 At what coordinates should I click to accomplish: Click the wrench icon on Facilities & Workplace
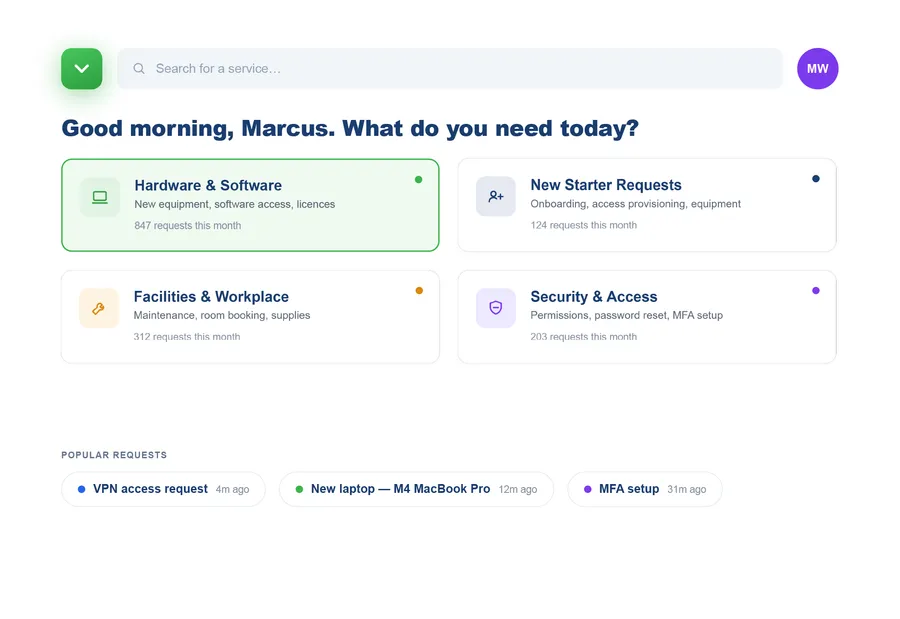coord(99,308)
